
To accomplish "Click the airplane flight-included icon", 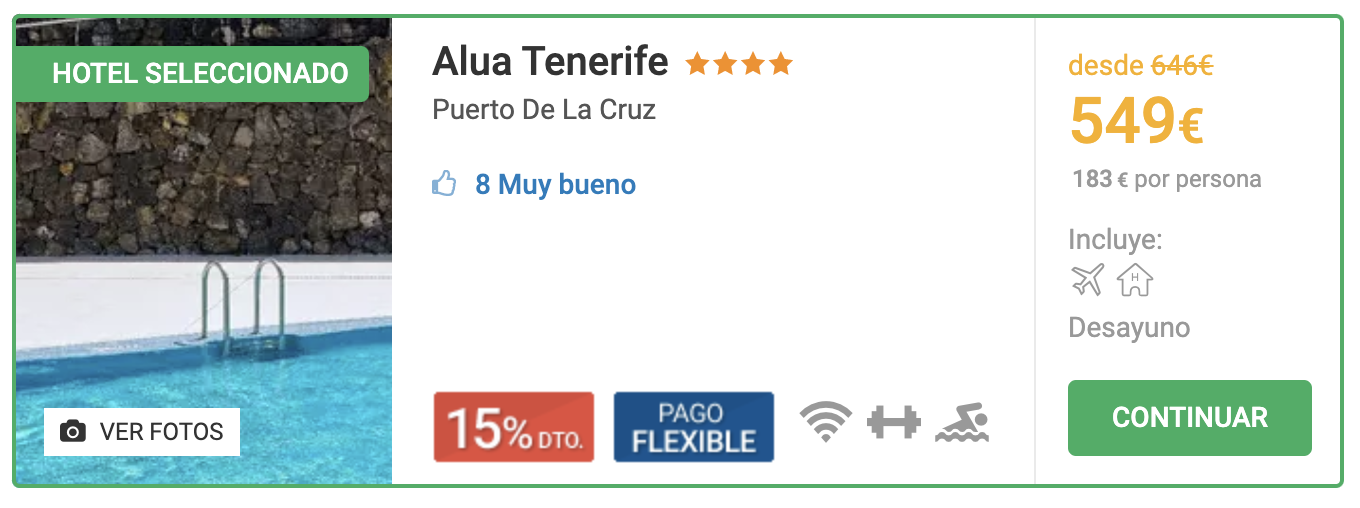I will [x=1087, y=280].
